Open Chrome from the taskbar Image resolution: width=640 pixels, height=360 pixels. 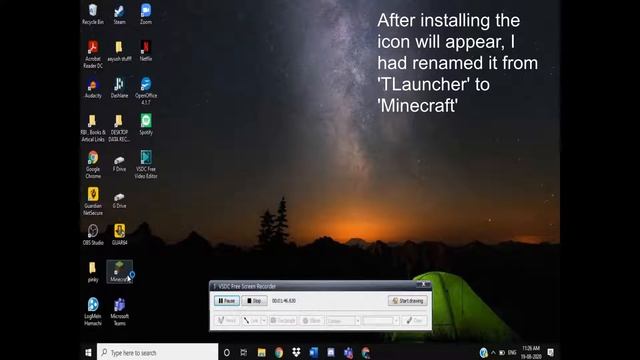tap(279, 352)
